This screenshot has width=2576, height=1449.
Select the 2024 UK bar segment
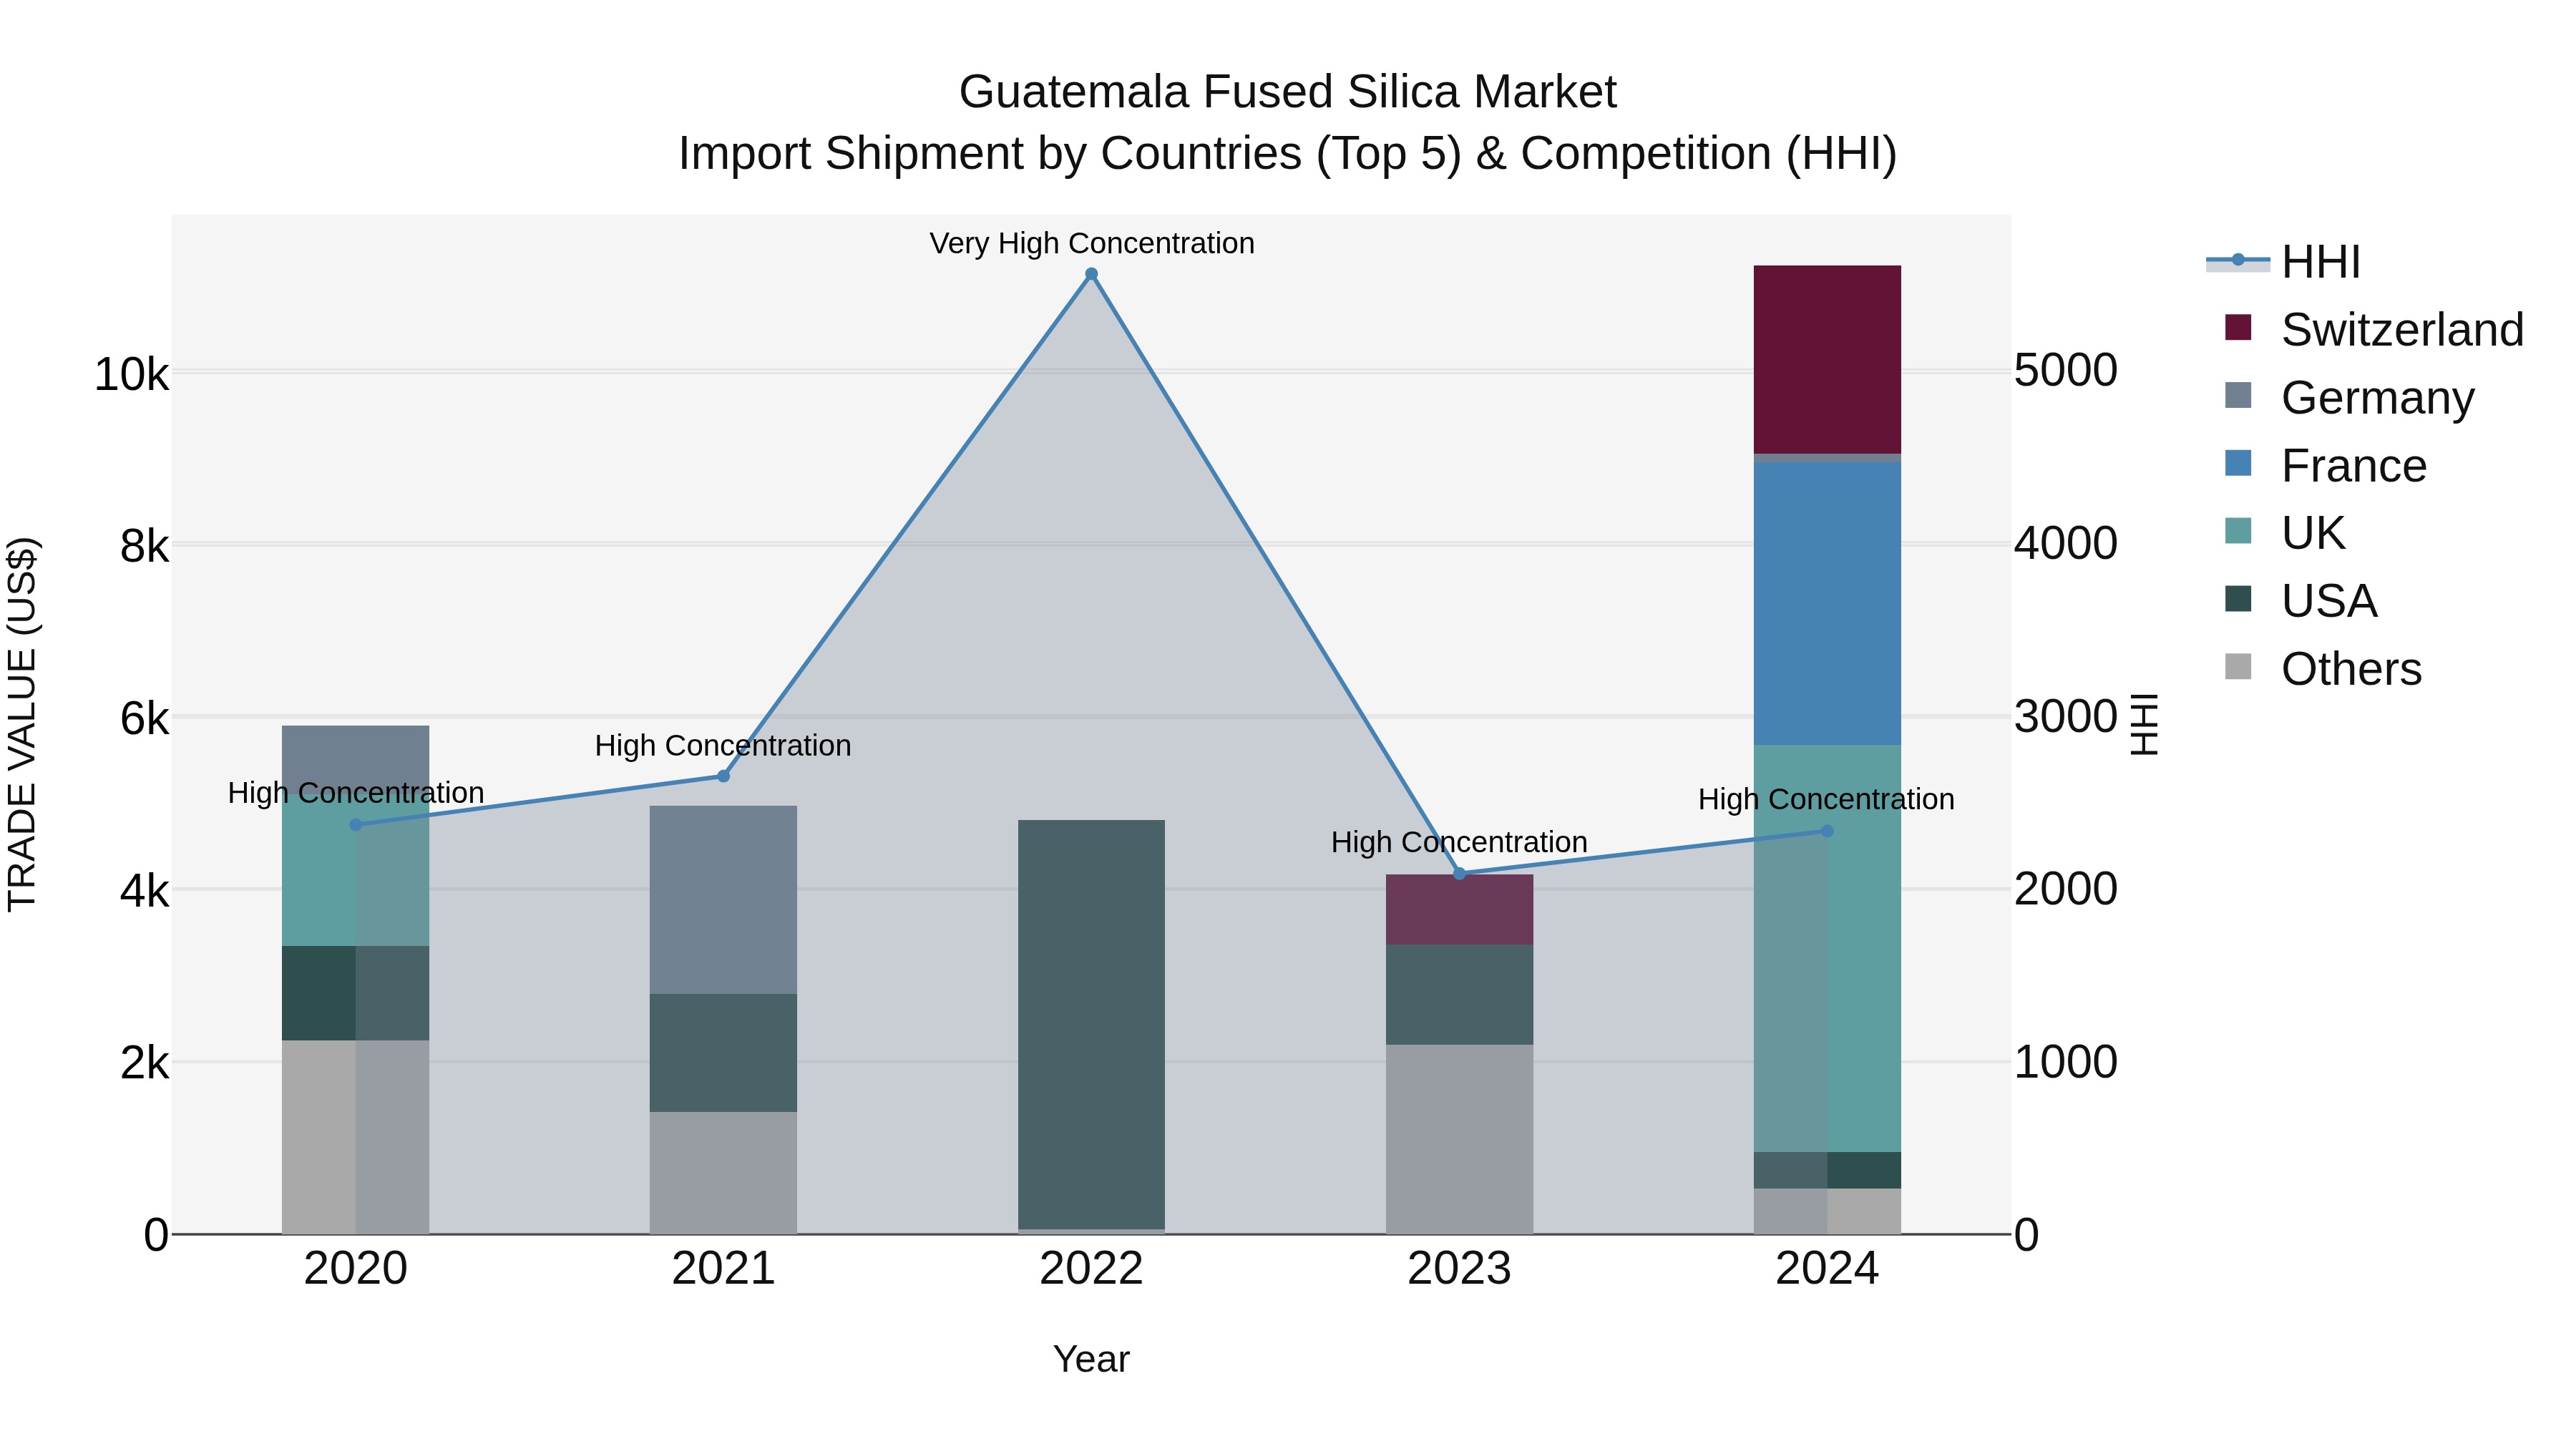[1827, 948]
